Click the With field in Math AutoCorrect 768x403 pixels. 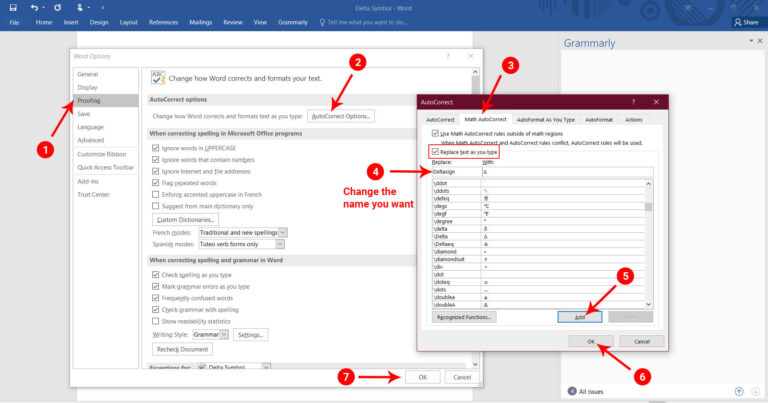567,172
